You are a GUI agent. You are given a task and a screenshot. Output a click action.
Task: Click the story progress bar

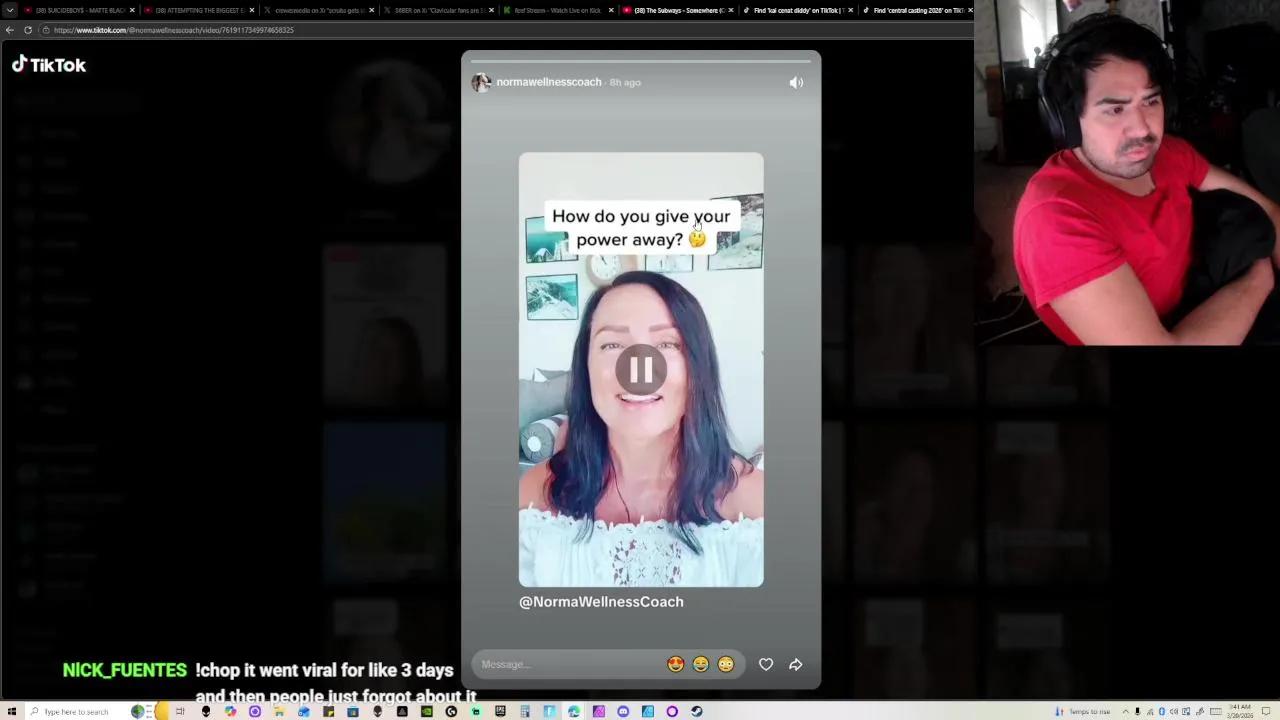641,61
